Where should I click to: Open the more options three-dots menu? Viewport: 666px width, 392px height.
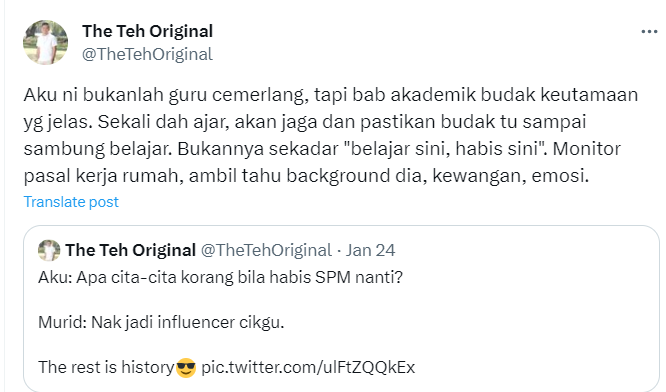click(x=649, y=32)
